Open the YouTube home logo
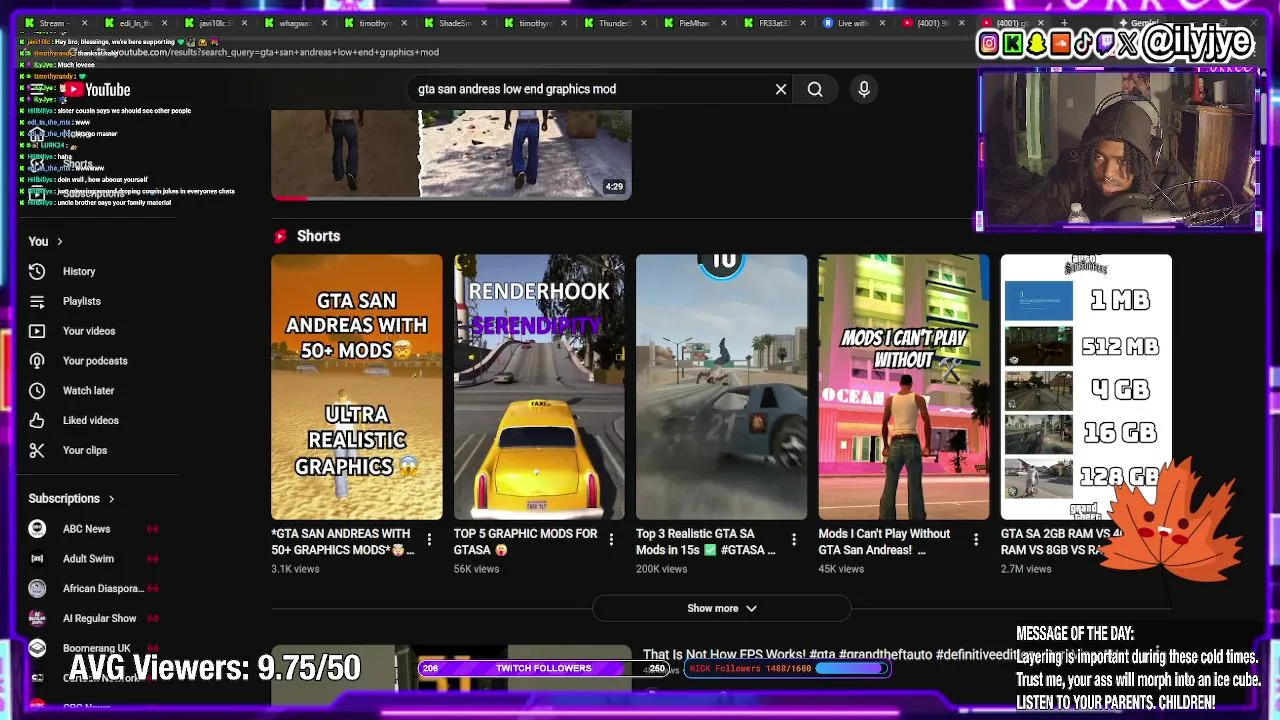This screenshot has width=1280, height=720. coord(99,90)
